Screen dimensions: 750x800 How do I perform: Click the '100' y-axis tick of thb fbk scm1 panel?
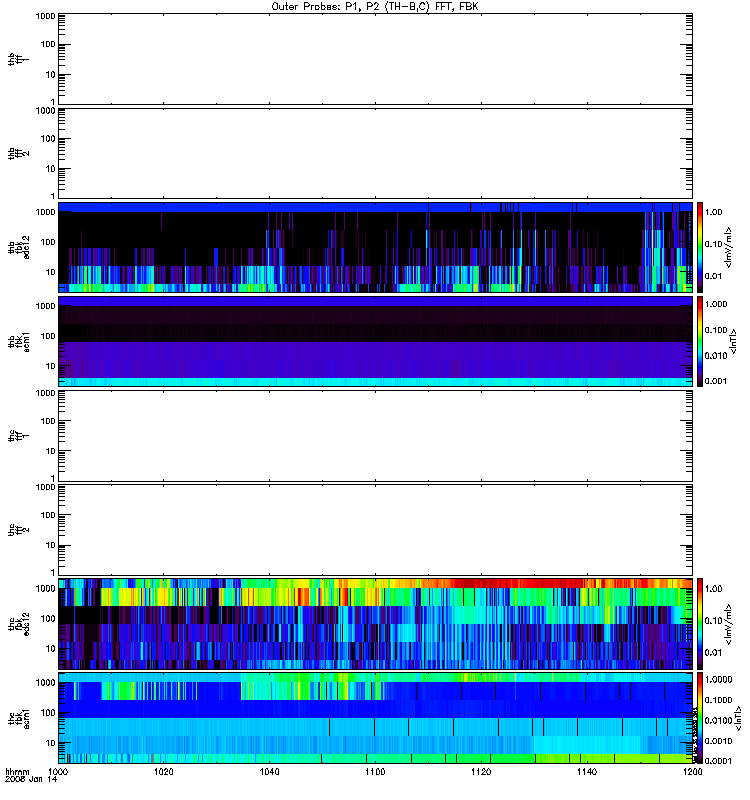(48, 336)
